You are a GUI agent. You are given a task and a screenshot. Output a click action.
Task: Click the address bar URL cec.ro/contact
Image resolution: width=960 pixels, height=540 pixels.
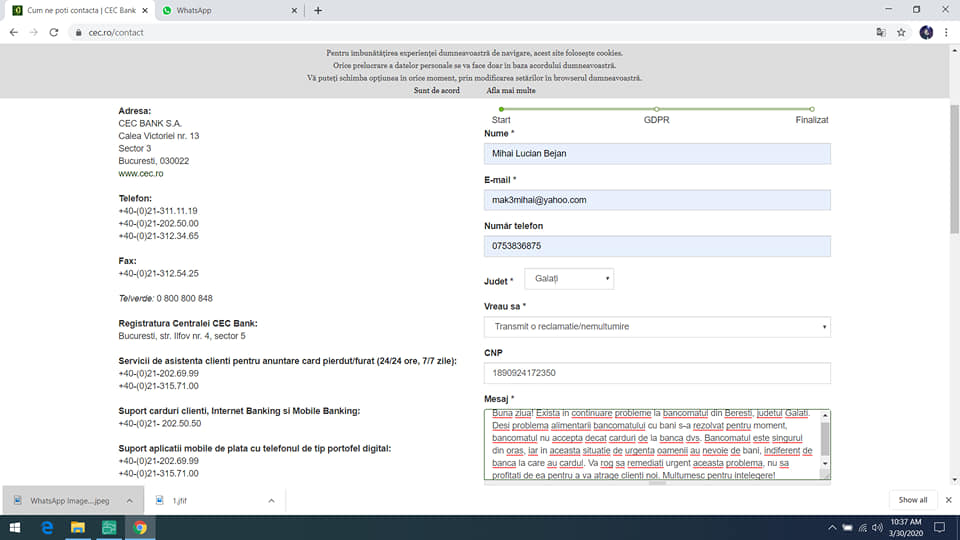(116, 32)
